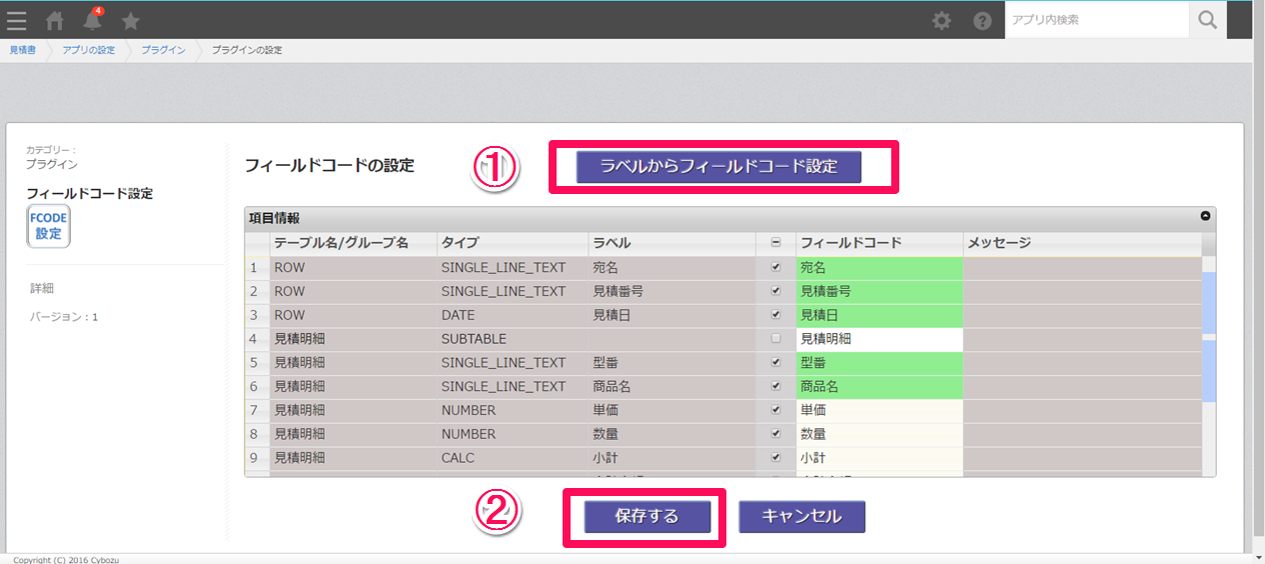
Task: Open favorites star icon
Action: [130, 20]
